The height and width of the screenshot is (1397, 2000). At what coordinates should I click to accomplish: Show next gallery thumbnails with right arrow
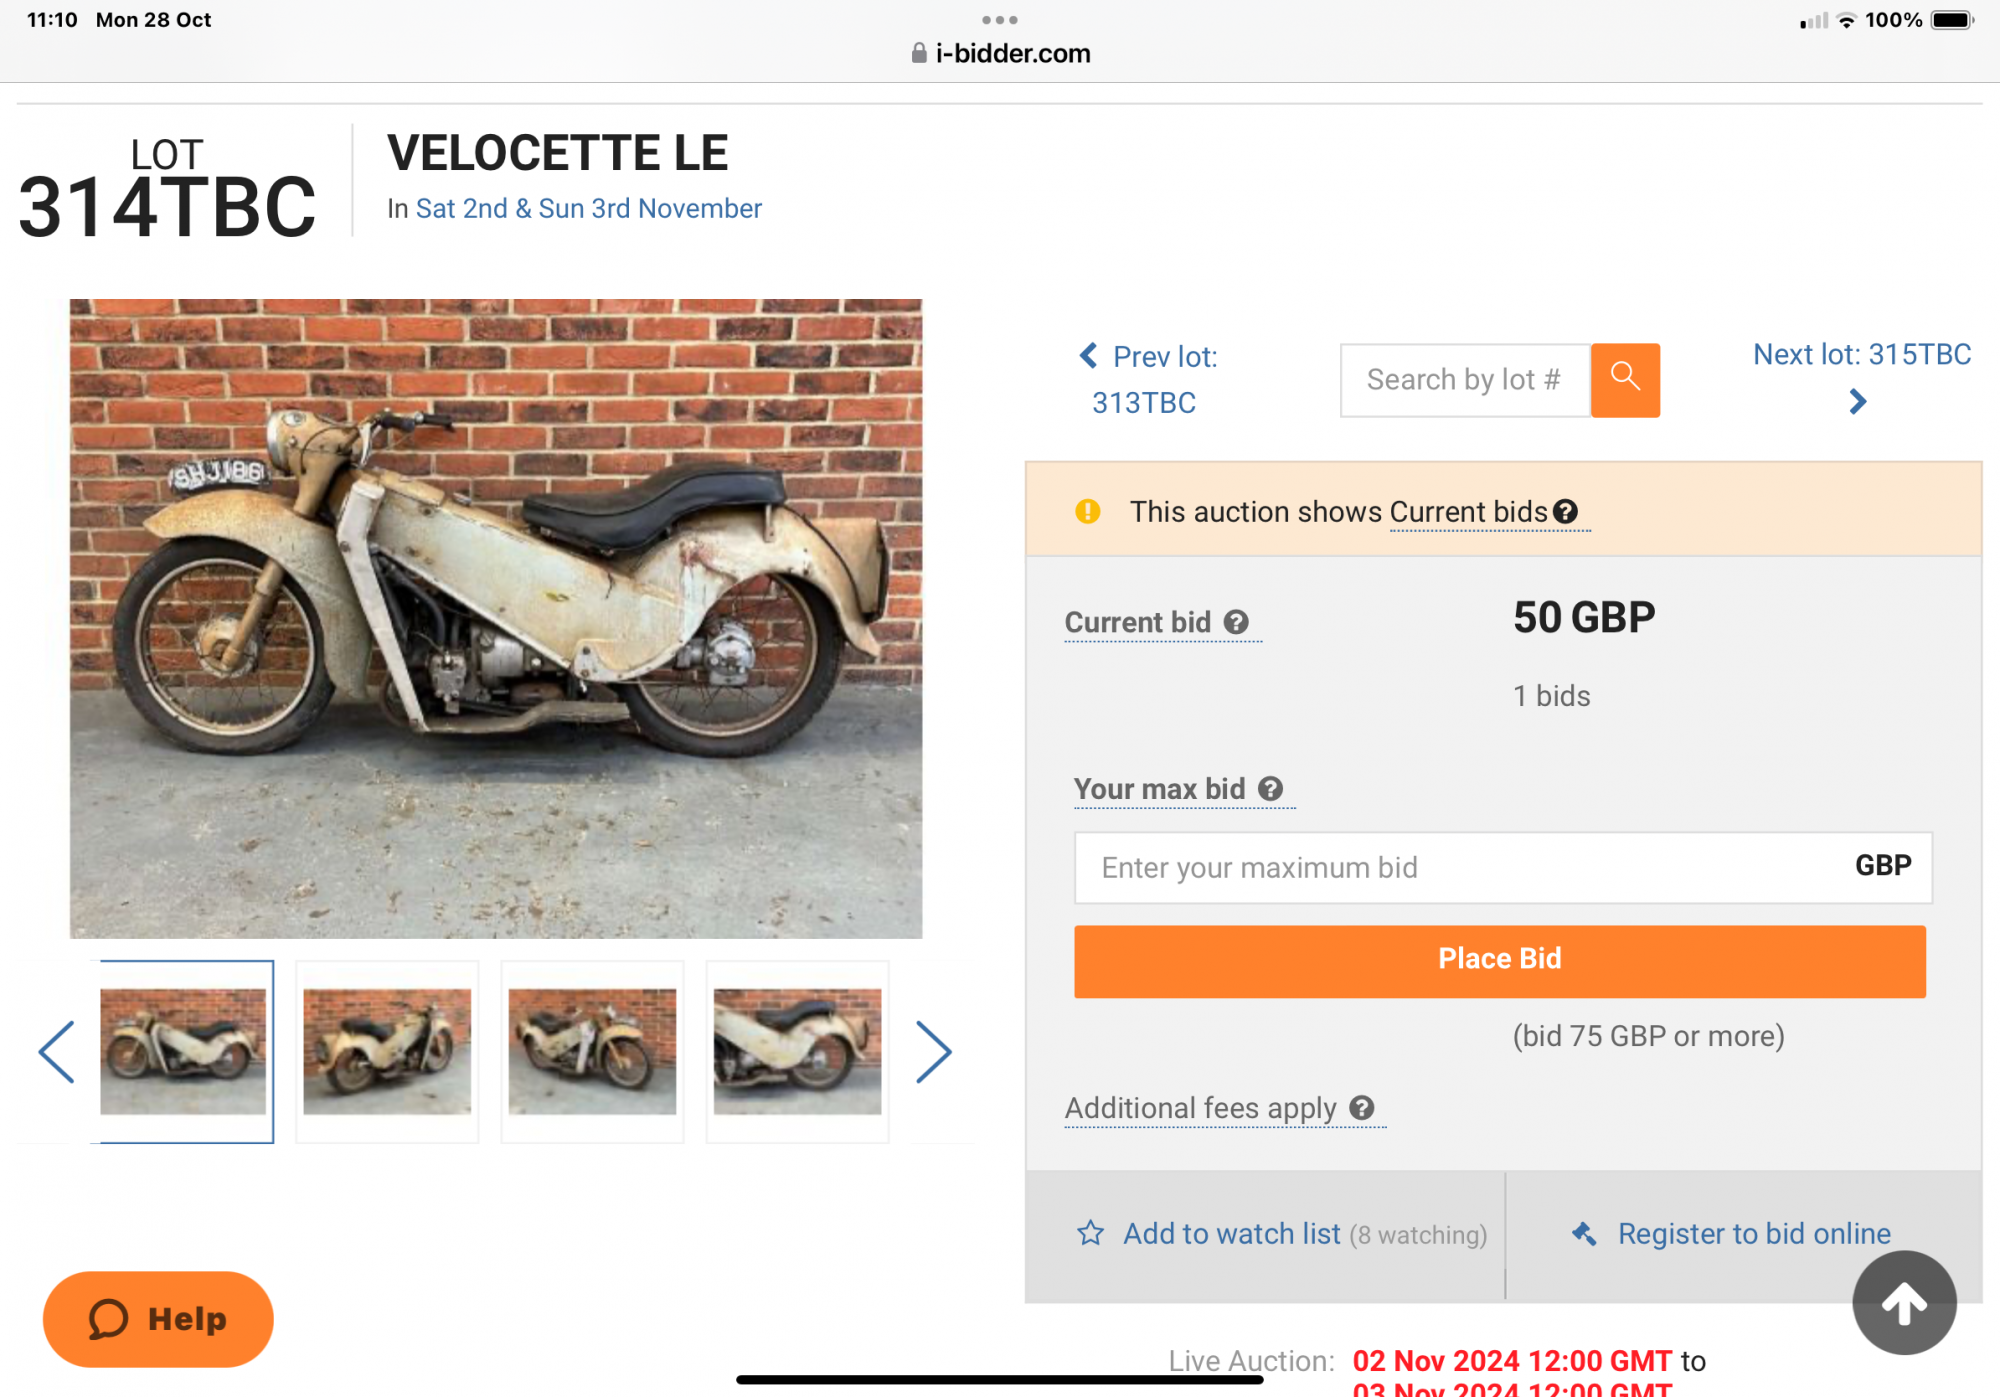coord(933,1052)
